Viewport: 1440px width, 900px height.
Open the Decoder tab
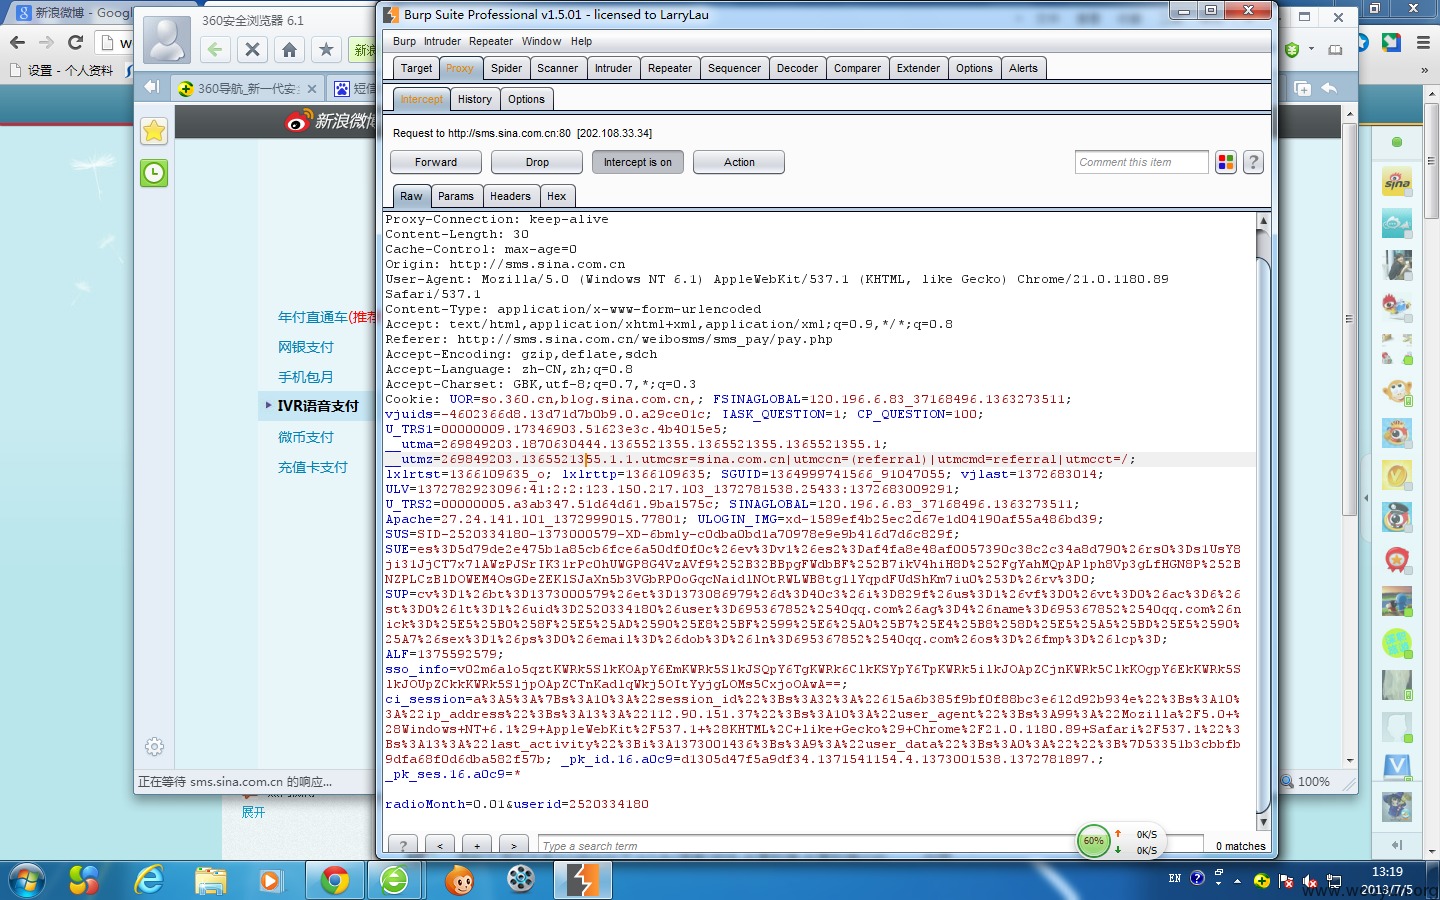[x=797, y=68]
